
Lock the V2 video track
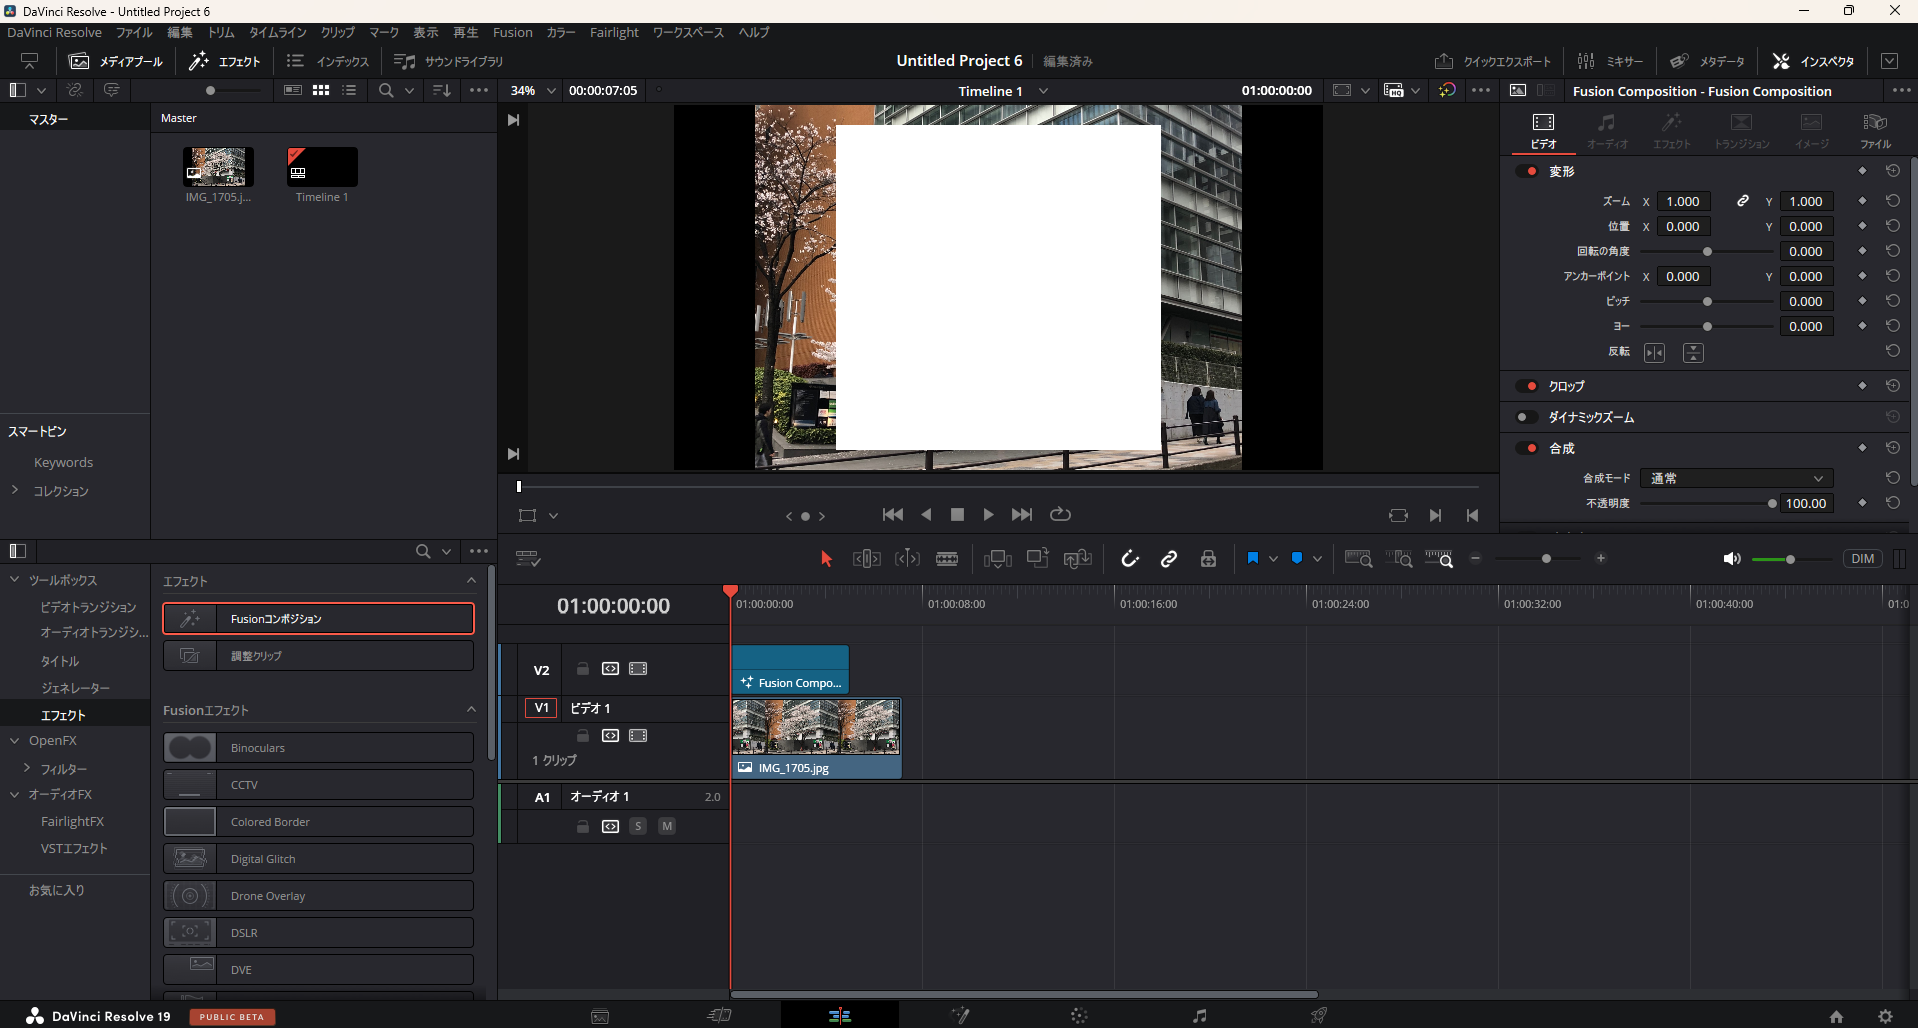pos(583,669)
